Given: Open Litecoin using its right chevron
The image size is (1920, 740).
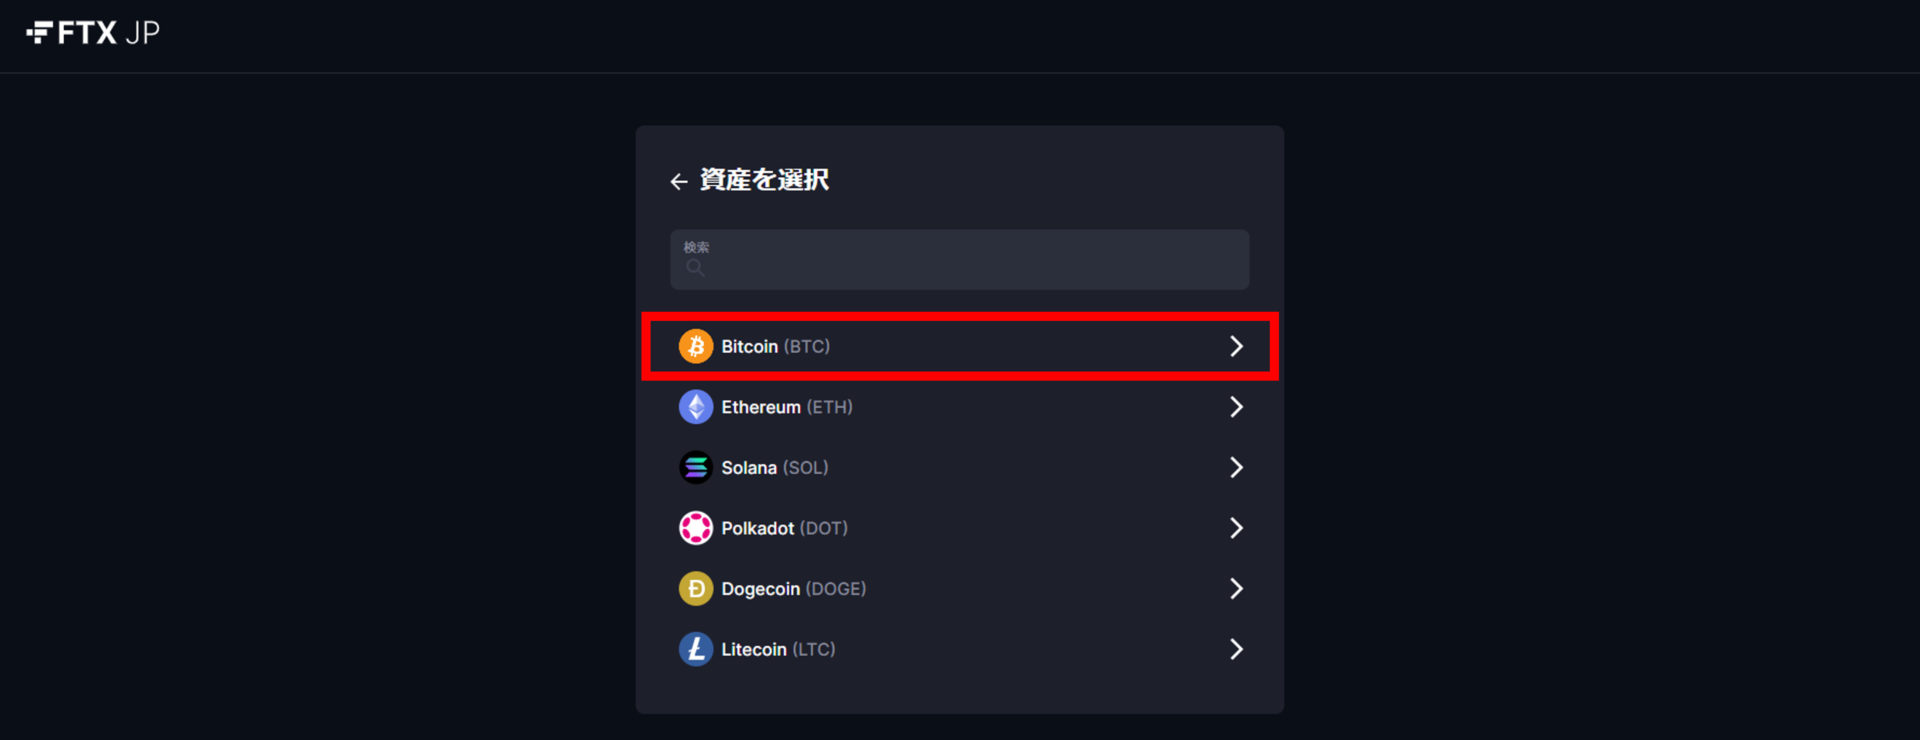Looking at the screenshot, I should pos(1236,649).
